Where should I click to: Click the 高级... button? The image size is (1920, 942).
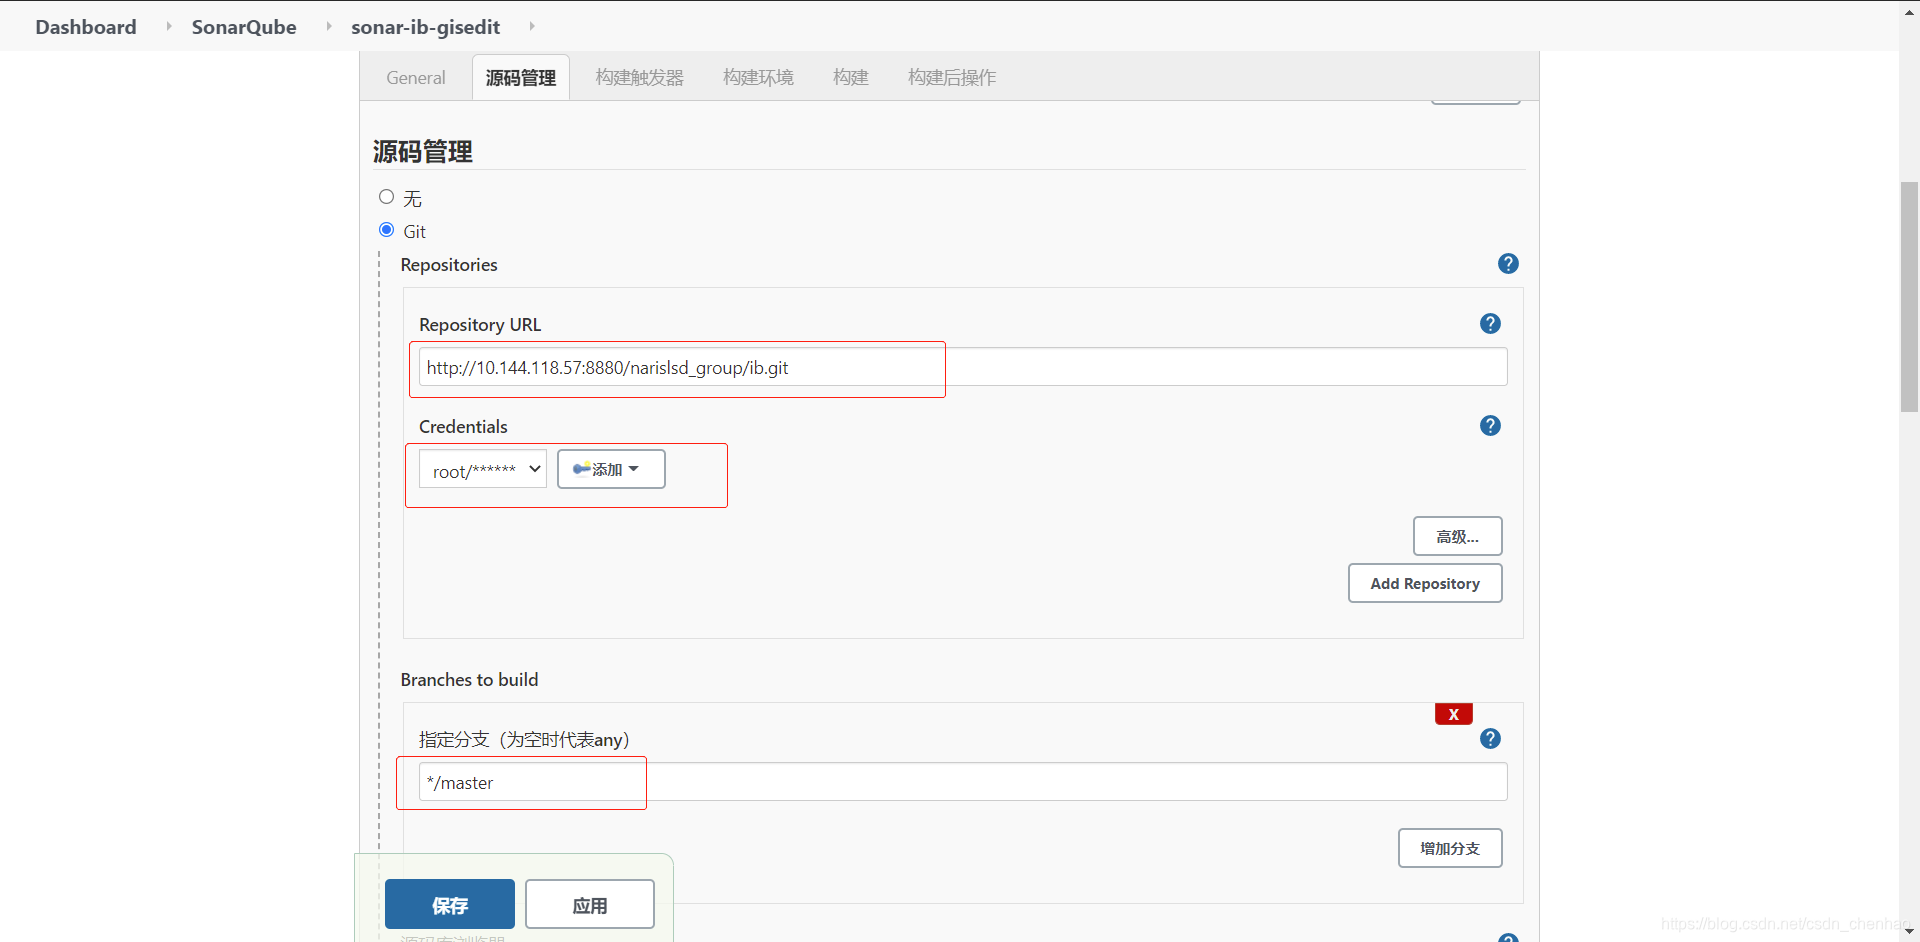click(1458, 536)
